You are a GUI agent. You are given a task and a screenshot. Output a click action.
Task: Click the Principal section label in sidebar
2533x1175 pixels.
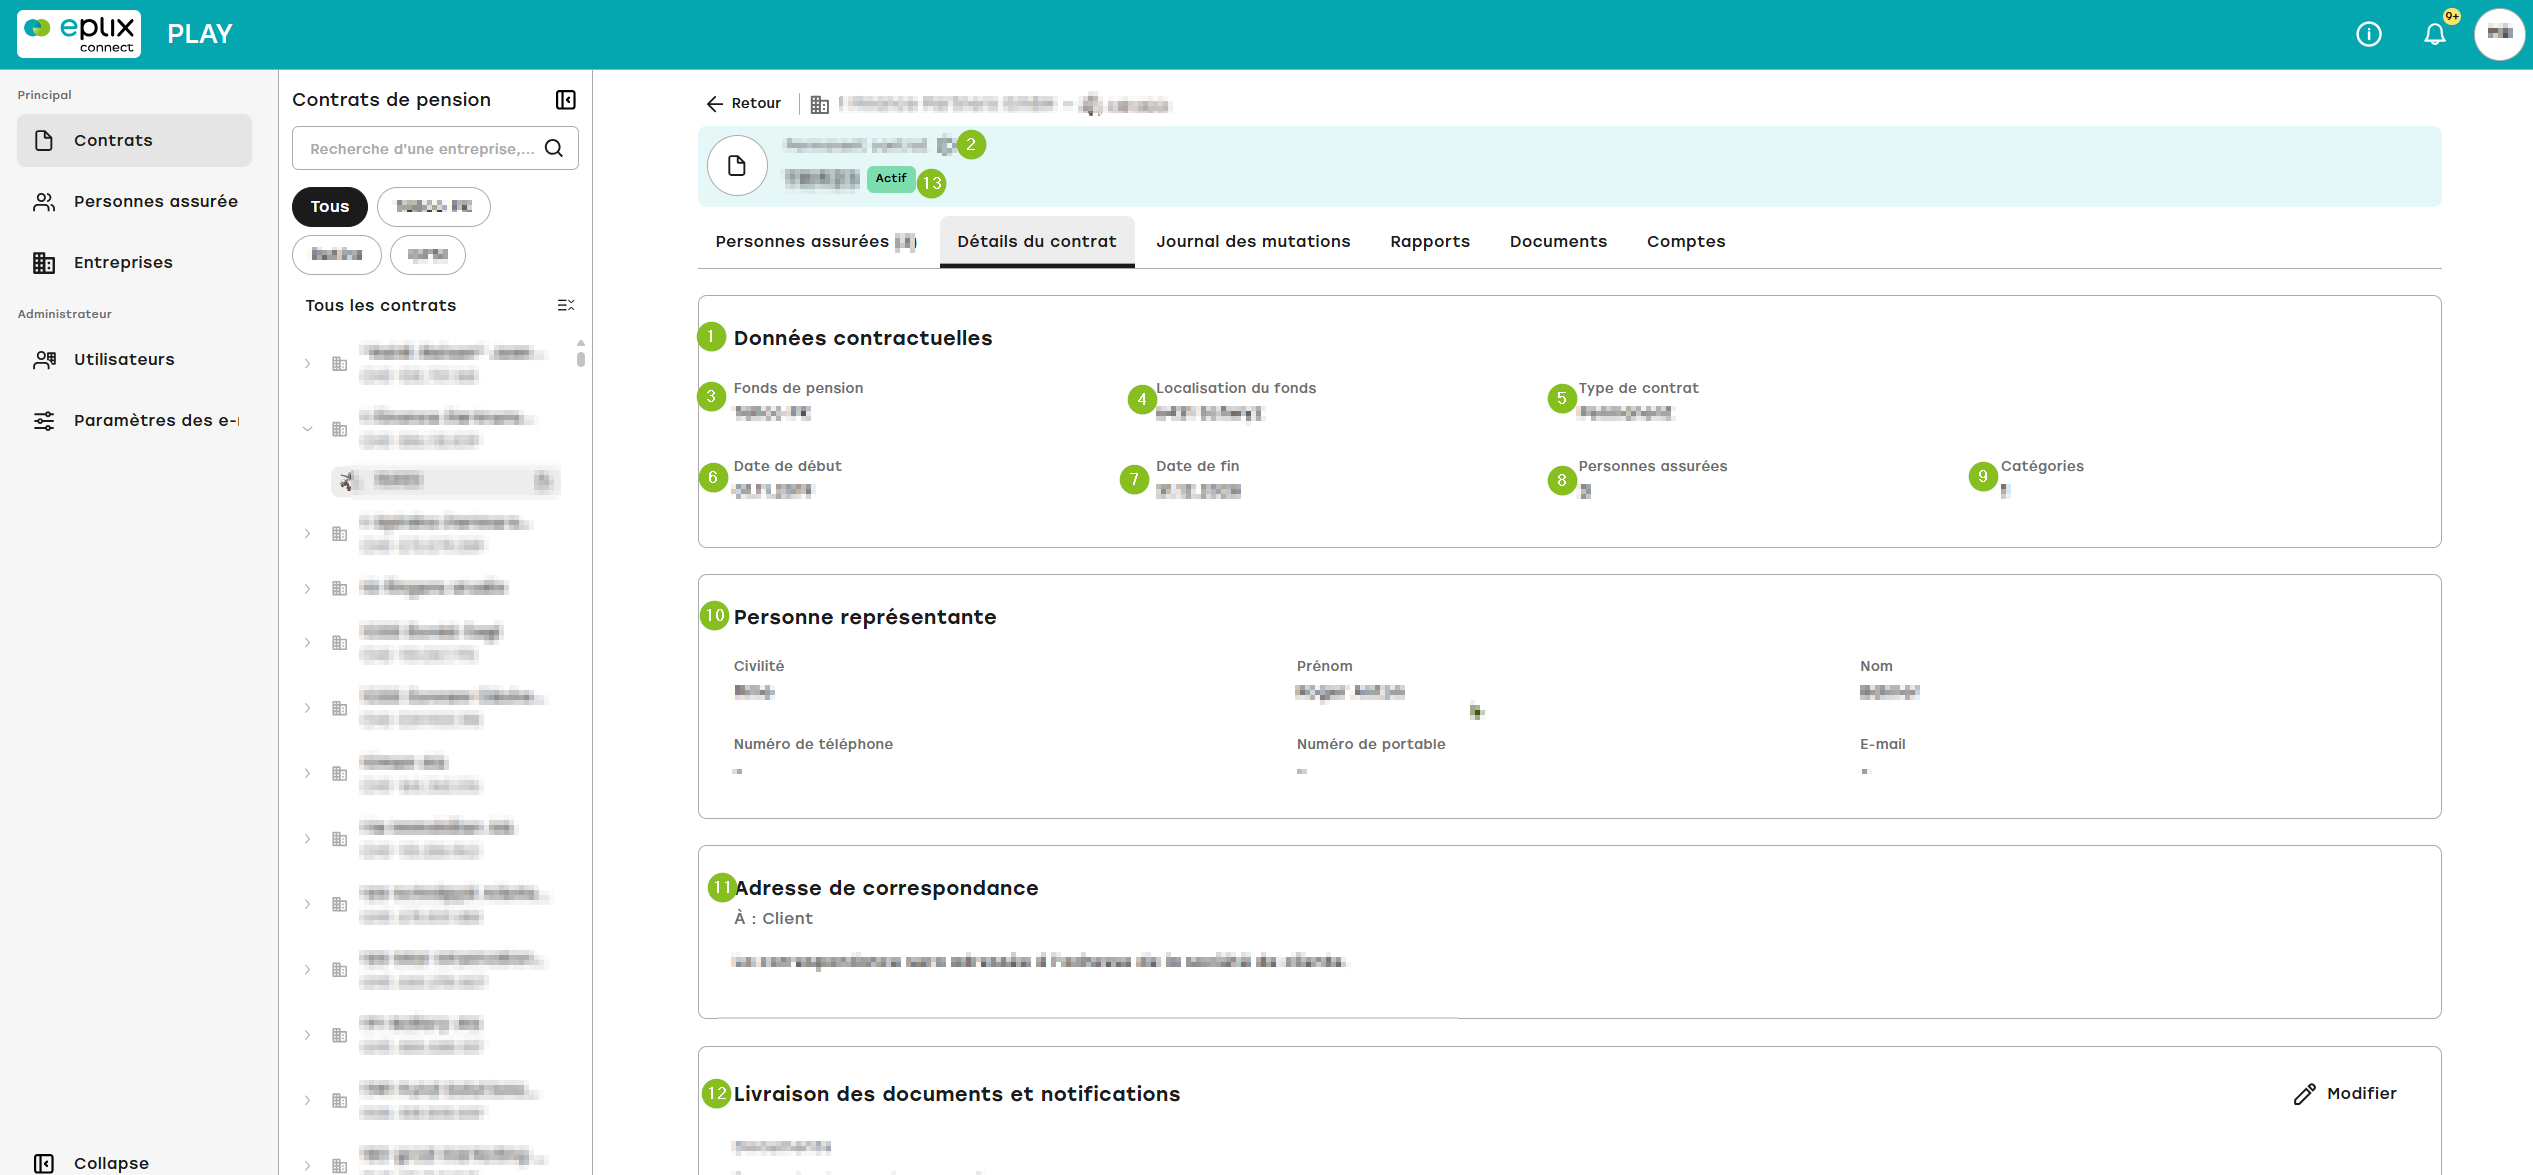[x=45, y=95]
